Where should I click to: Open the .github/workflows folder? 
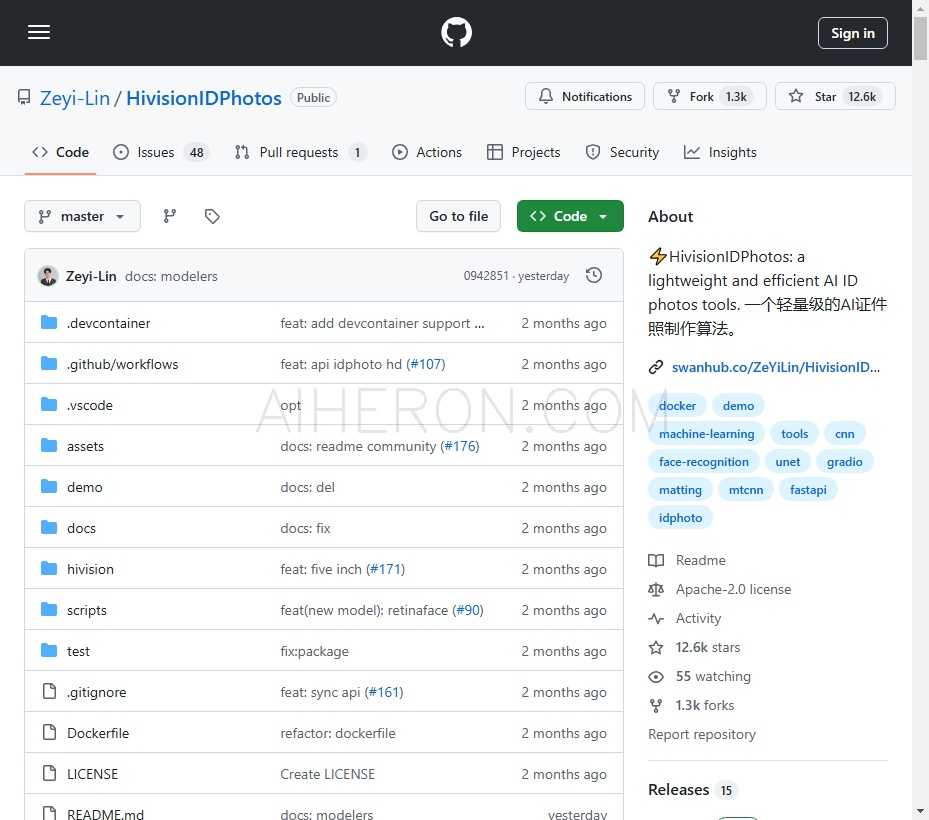pyautogui.click(x=123, y=364)
